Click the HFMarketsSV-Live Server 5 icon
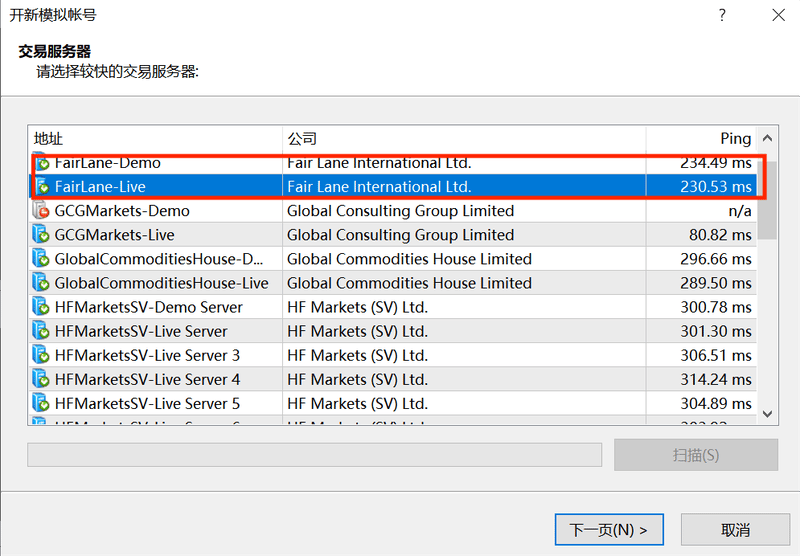Image resolution: width=800 pixels, height=556 pixels. tap(41, 403)
